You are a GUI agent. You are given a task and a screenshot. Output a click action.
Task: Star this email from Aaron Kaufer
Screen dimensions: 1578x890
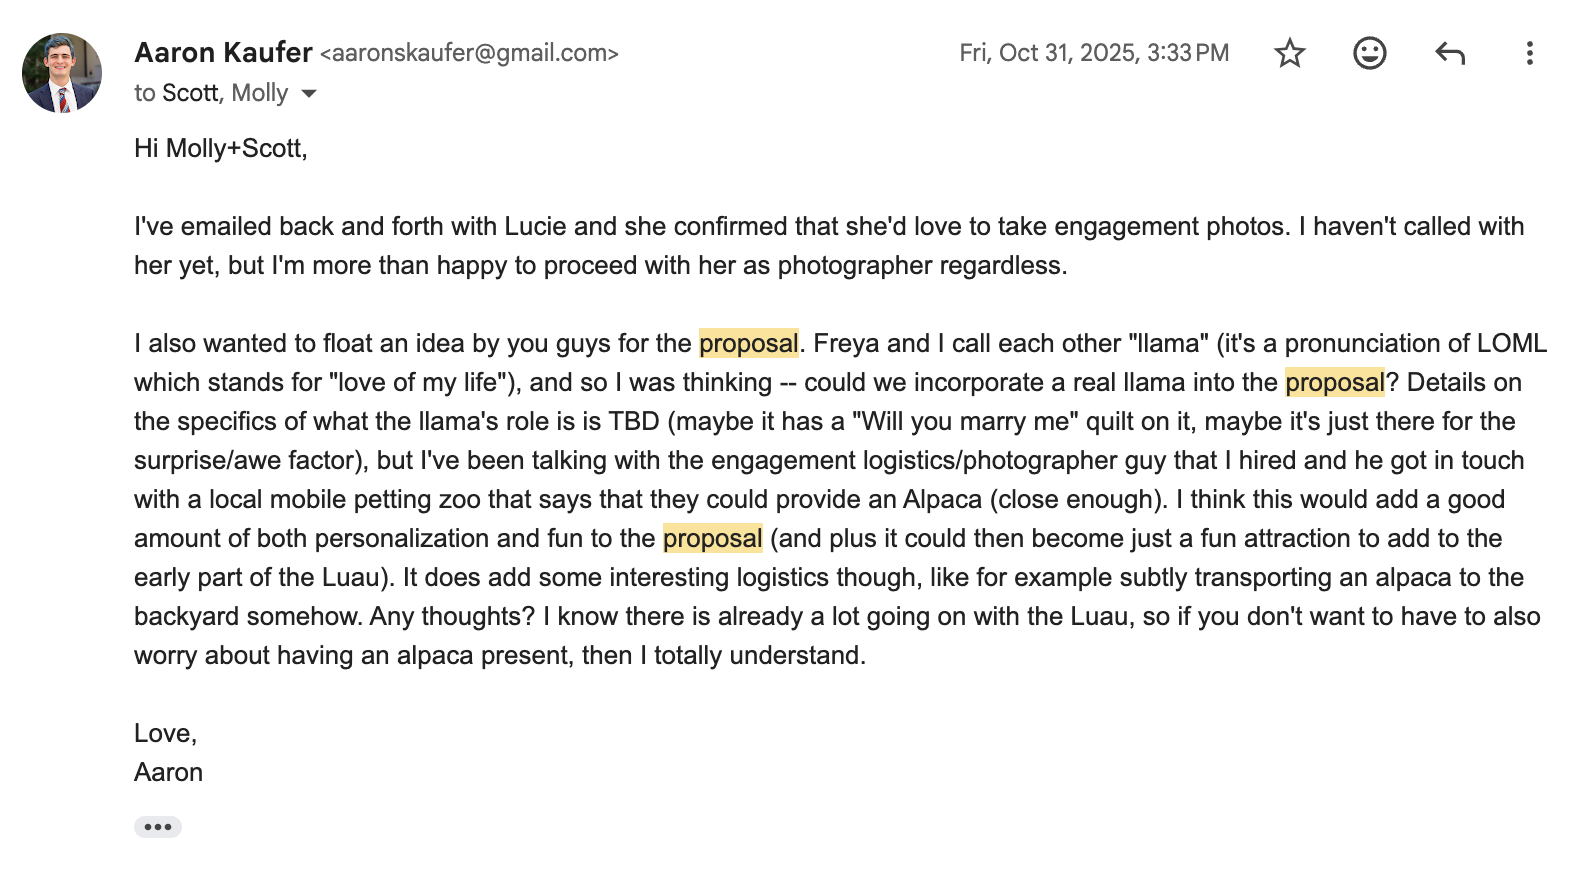point(1290,53)
